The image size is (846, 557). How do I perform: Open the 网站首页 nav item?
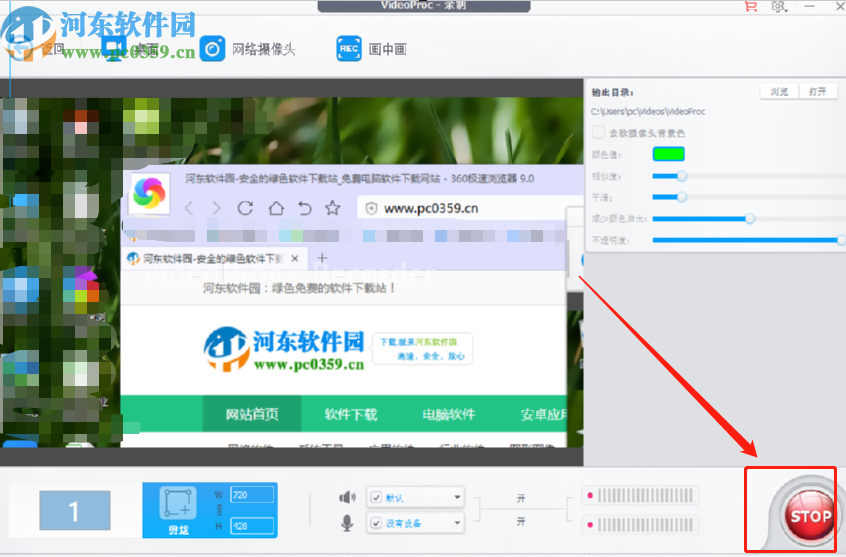point(252,414)
